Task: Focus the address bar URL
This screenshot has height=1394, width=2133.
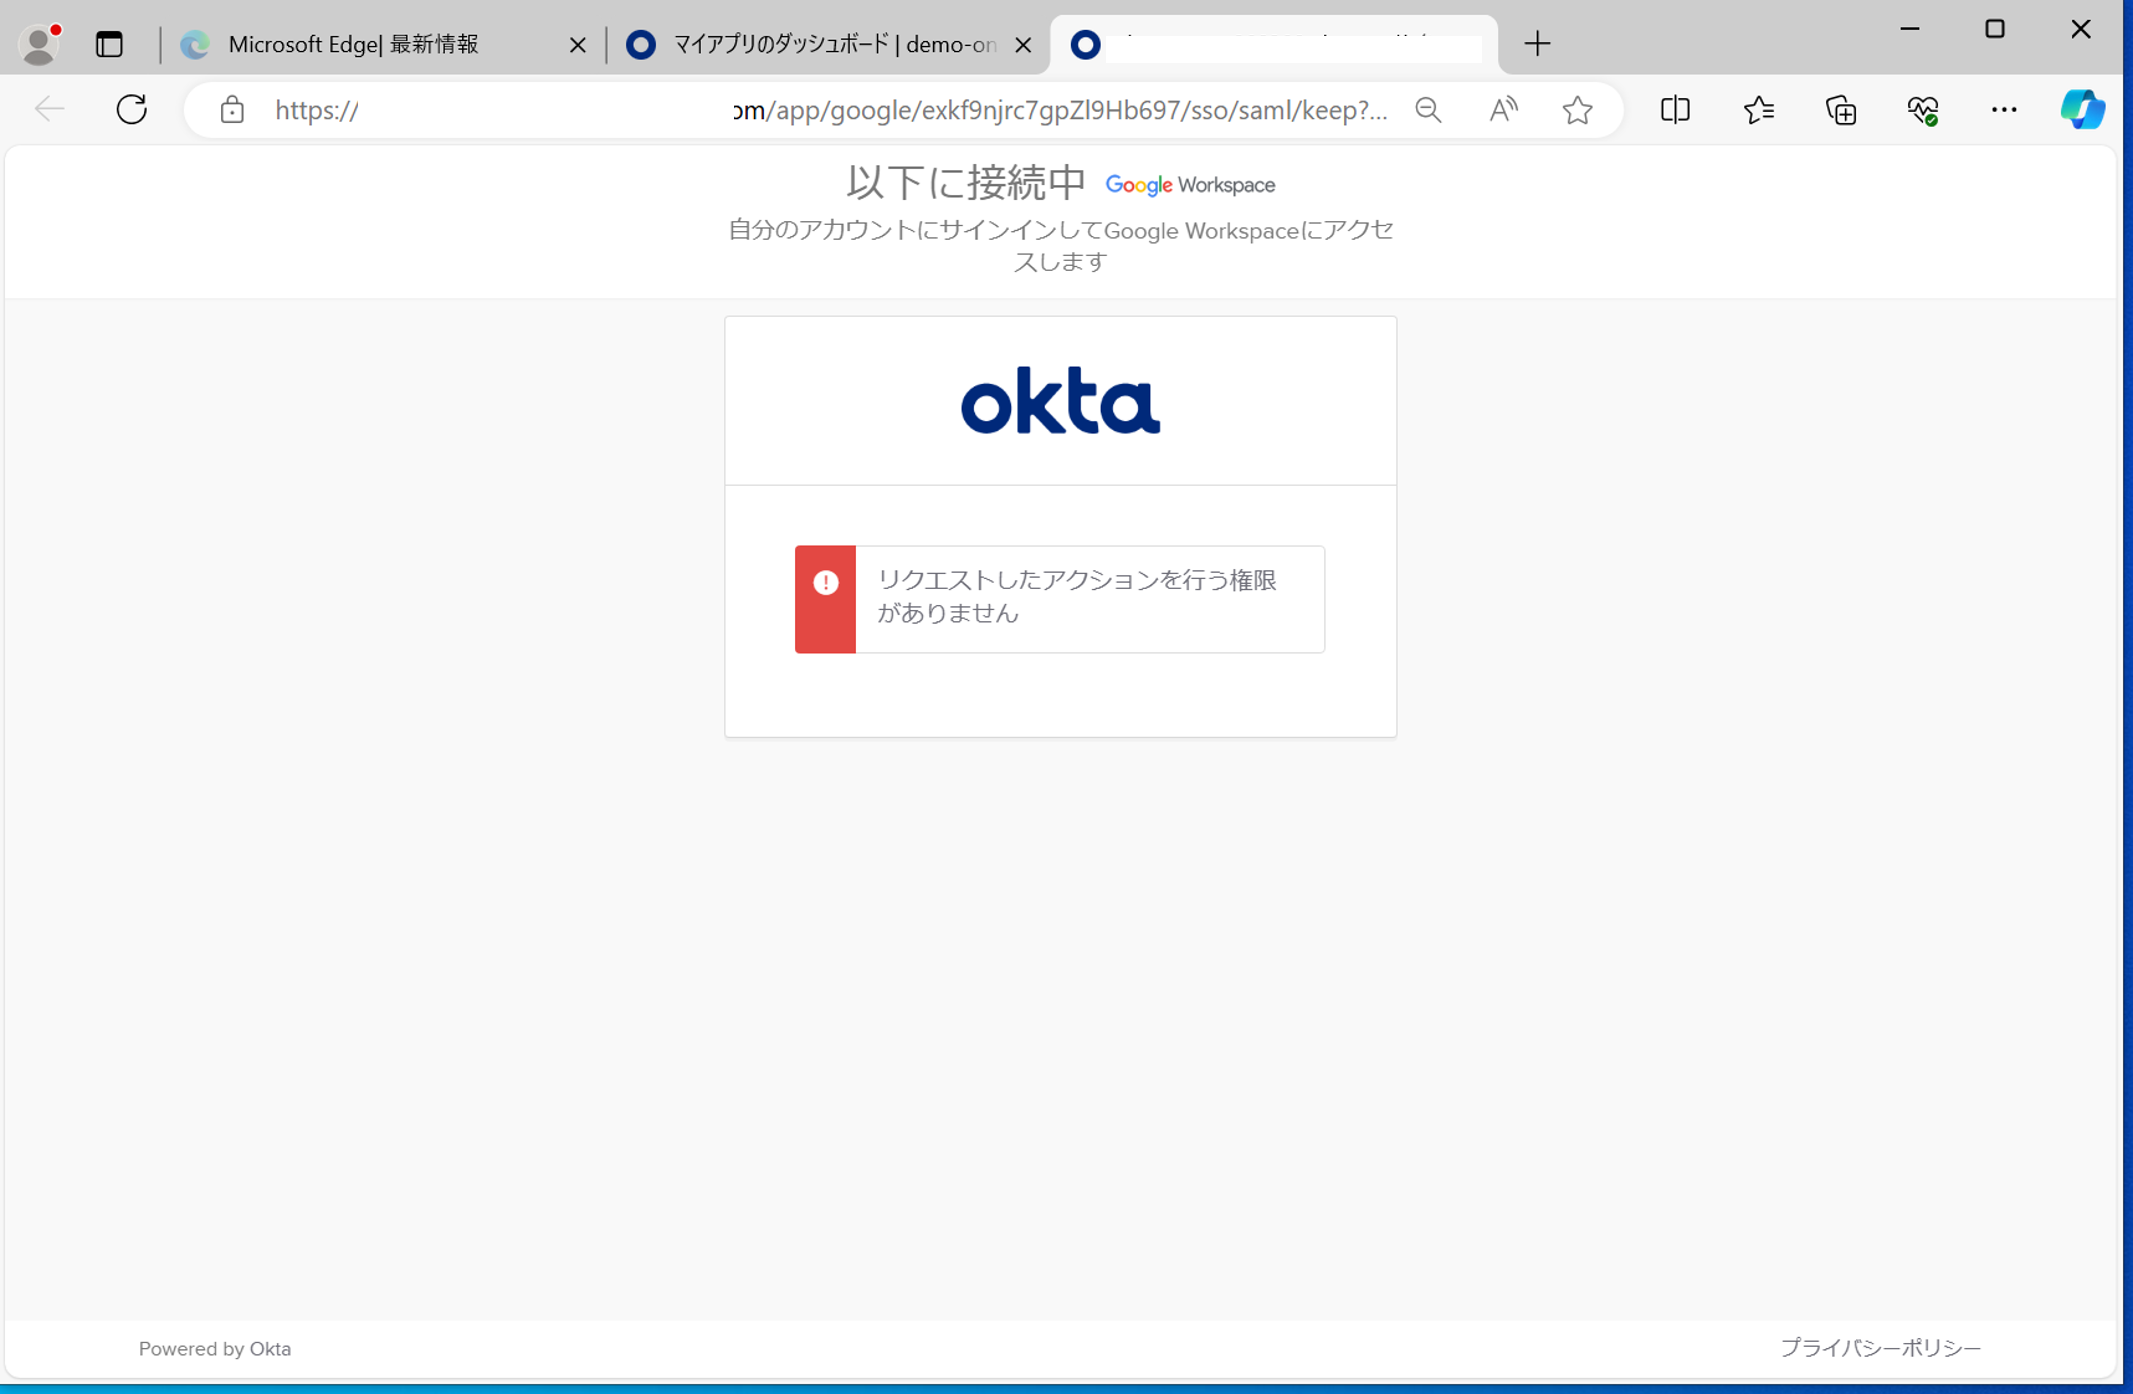Action: (x=830, y=110)
